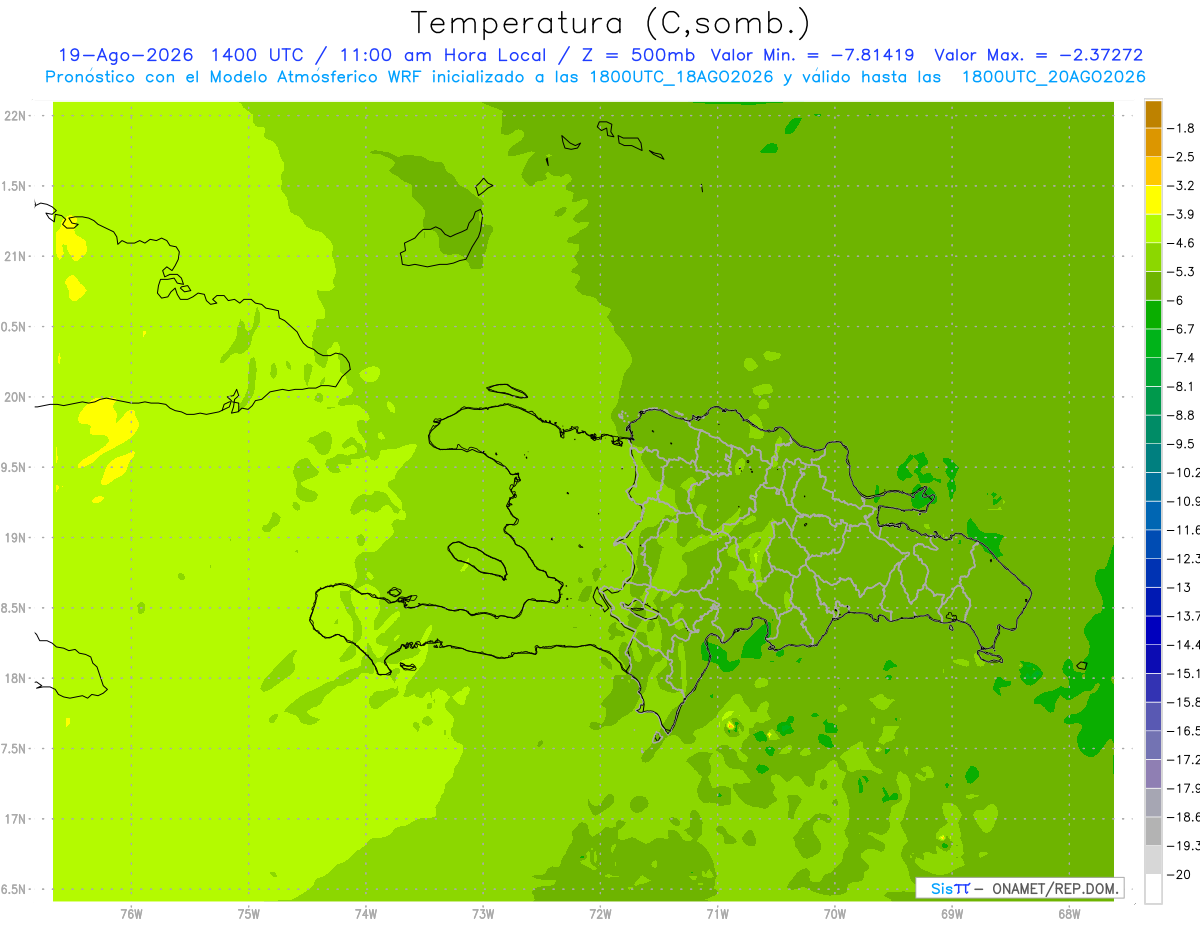Click the title "Temperatura (C,somb.)"
Image resolution: width=1200 pixels, height=927 pixels.
coord(610,23)
